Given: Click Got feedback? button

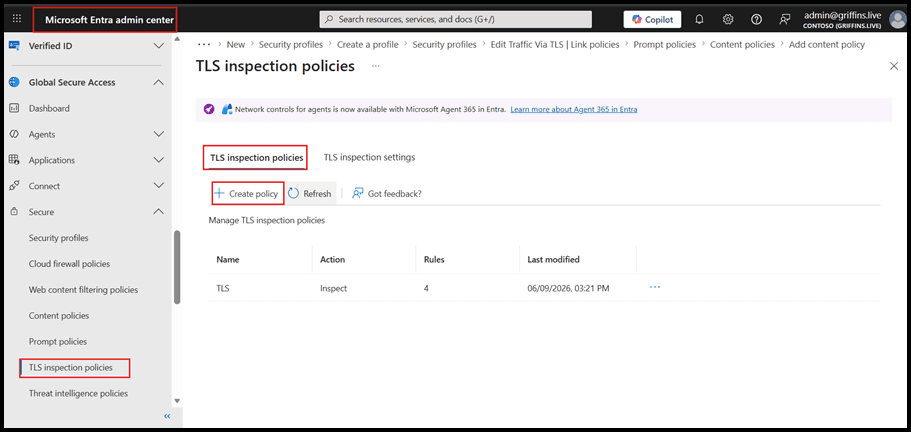Looking at the screenshot, I should coord(387,194).
